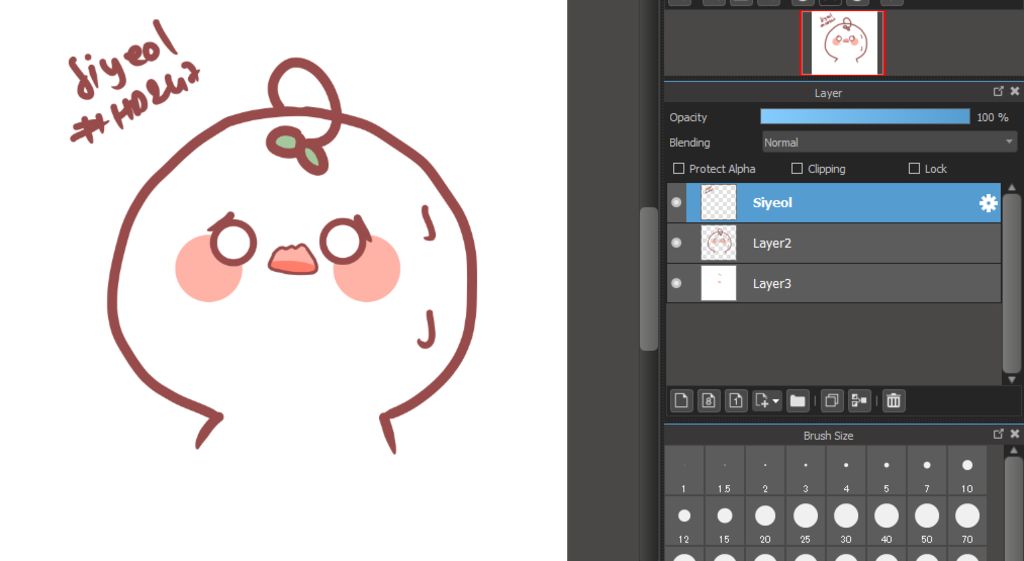Image resolution: width=1024 pixels, height=561 pixels.
Task: Click the layer list scrollbar thumb
Action: click(1012, 284)
